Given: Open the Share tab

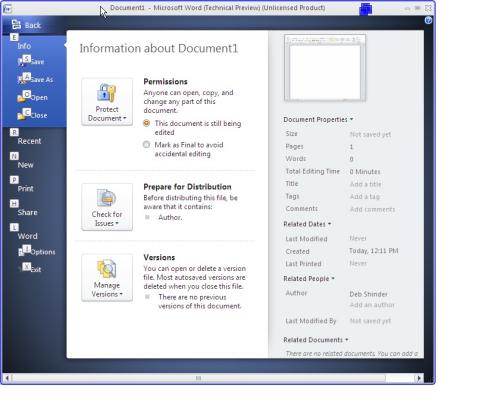Looking at the screenshot, I should pyautogui.click(x=27, y=212).
